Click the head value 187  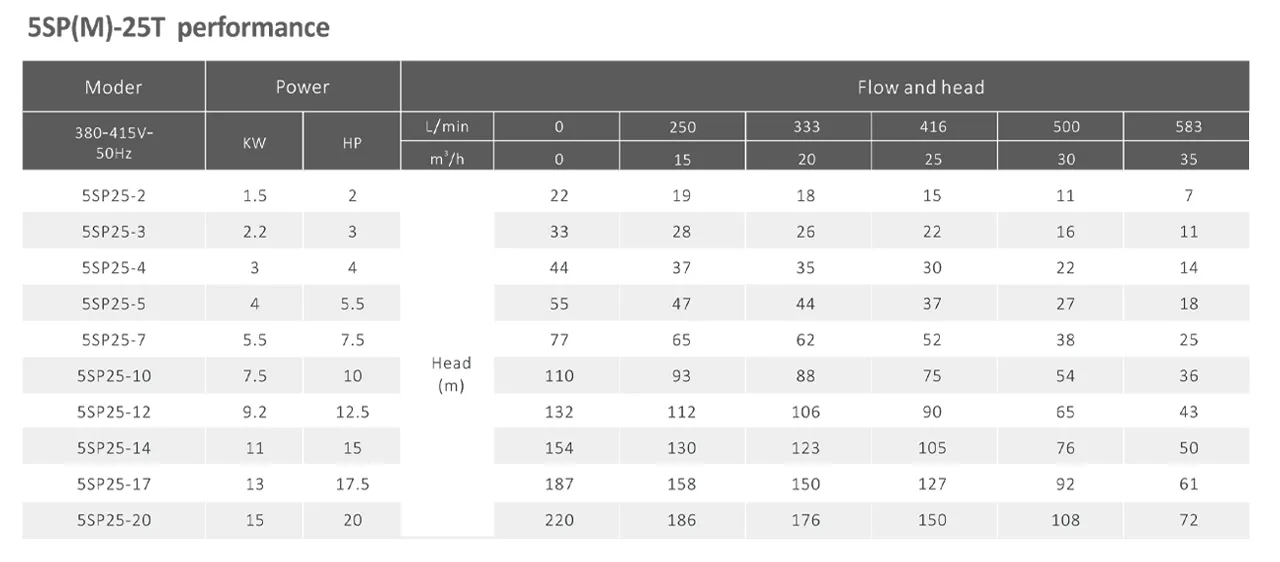559,484
